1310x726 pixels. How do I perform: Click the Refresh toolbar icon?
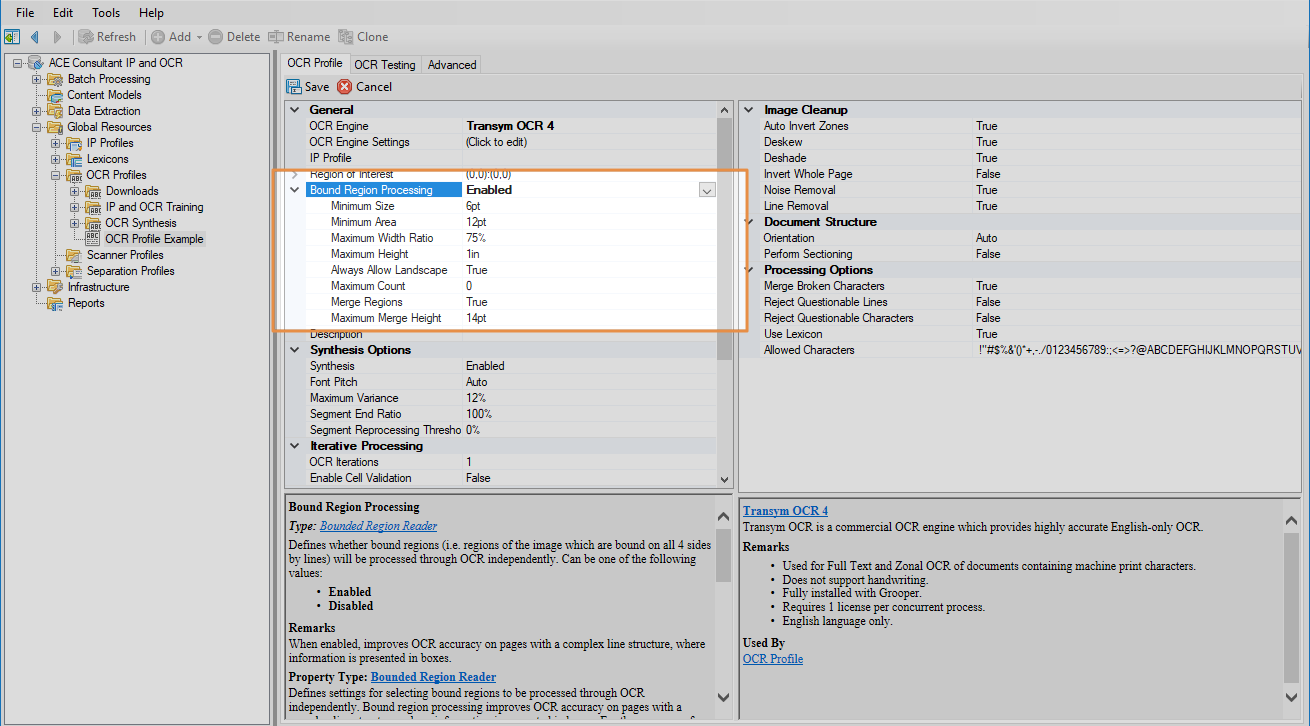[x=86, y=37]
